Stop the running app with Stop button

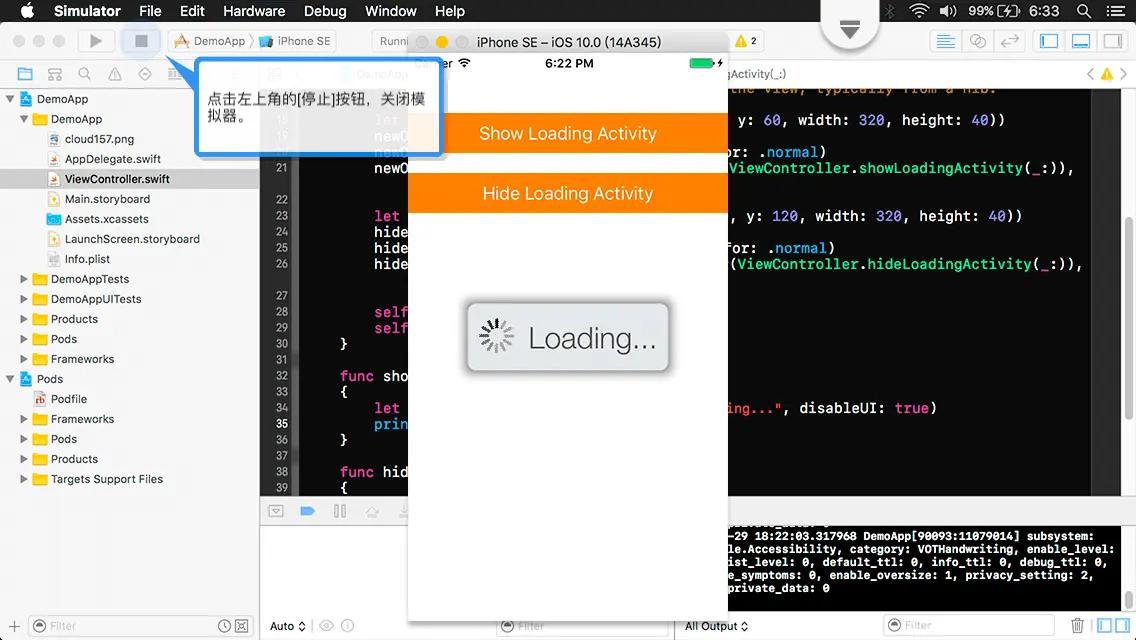tap(141, 41)
